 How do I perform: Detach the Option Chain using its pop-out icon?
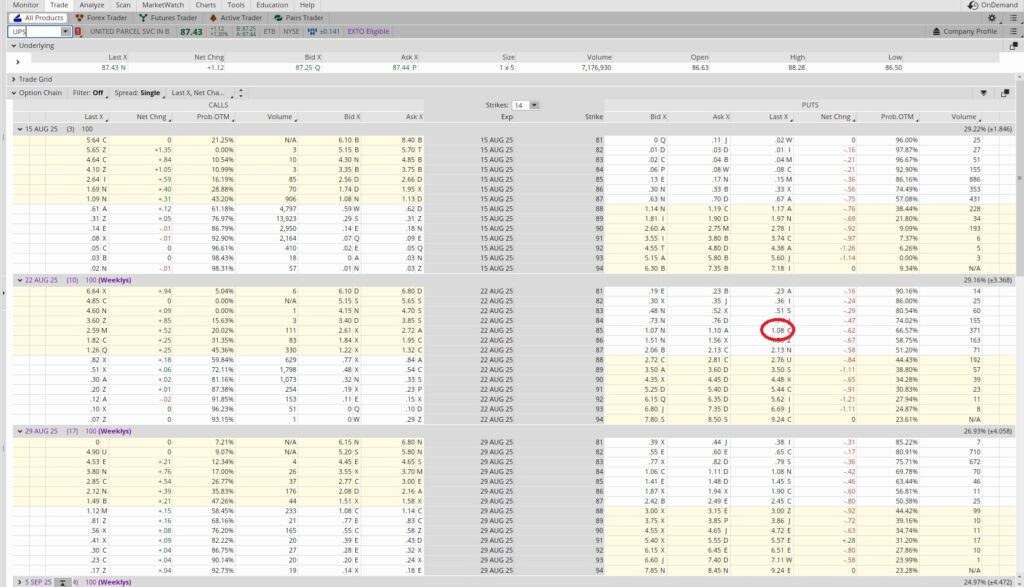coord(1005,93)
